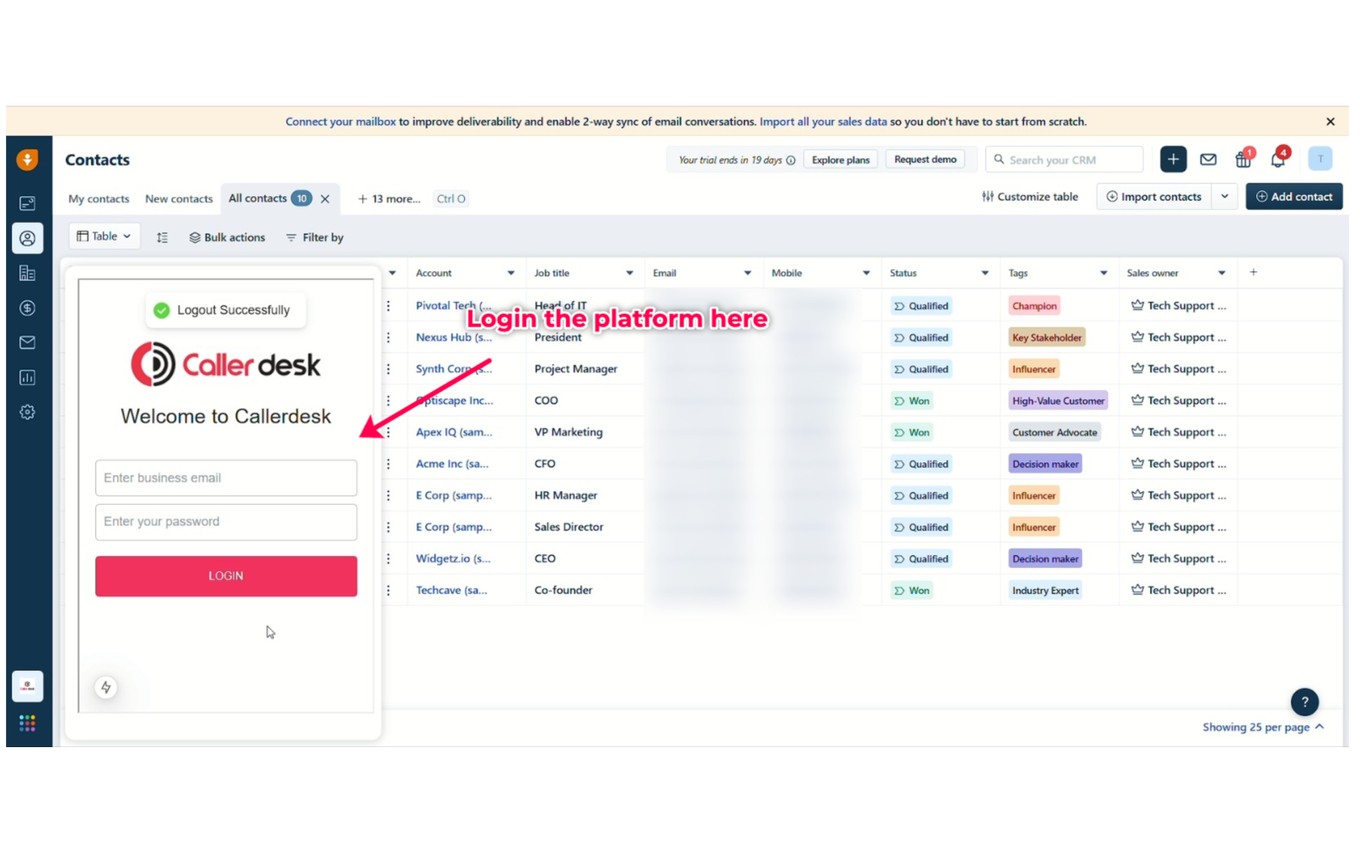The height and width of the screenshot is (850, 1360).
Task: Click the Industry Expert tag
Action: 1045,590
